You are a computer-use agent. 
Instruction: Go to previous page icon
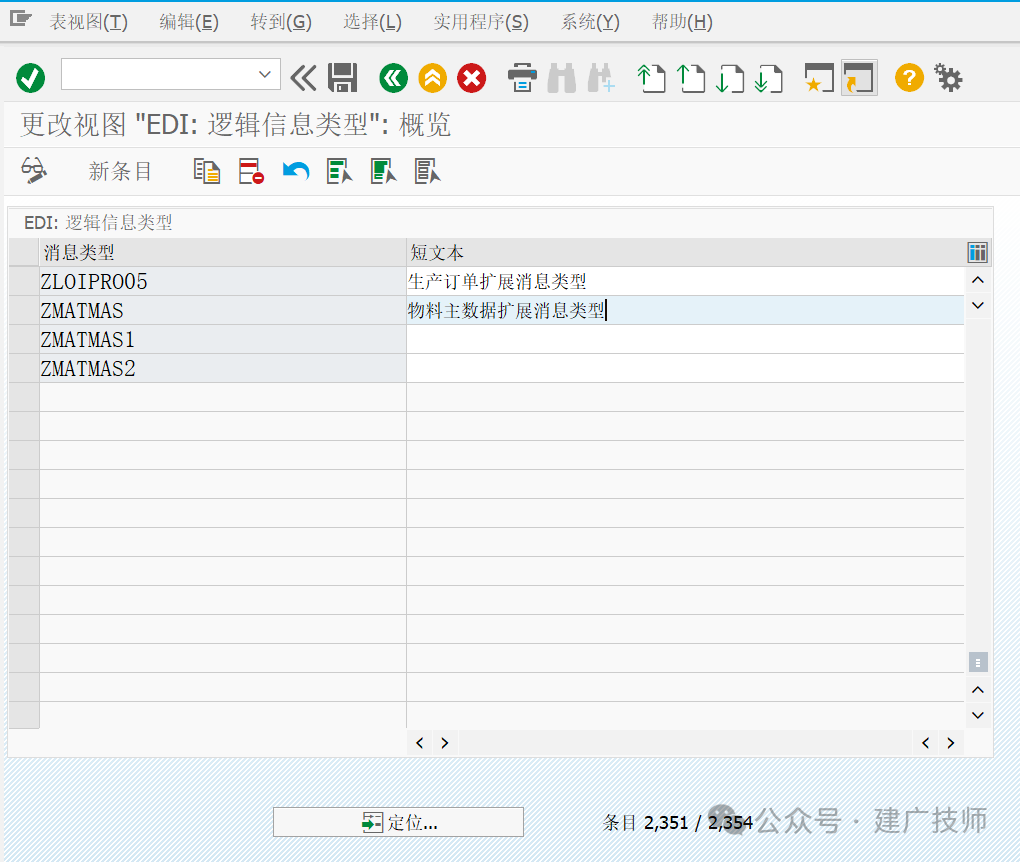coord(691,79)
